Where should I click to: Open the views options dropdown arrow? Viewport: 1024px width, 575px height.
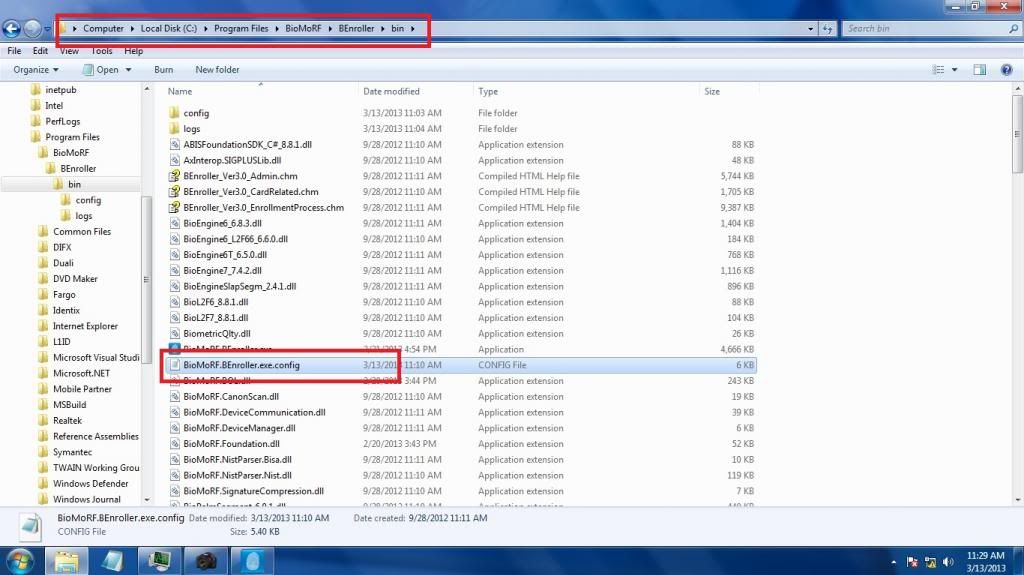pyautogui.click(x=954, y=69)
